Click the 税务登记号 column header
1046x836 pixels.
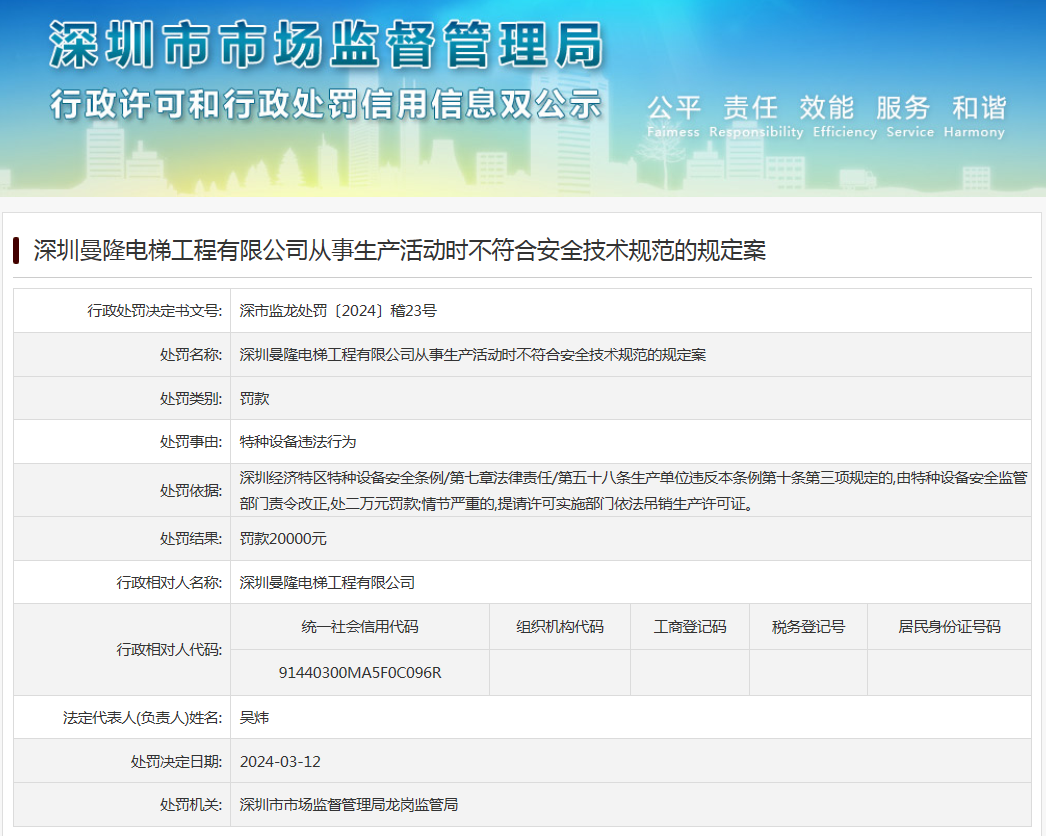(x=809, y=627)
